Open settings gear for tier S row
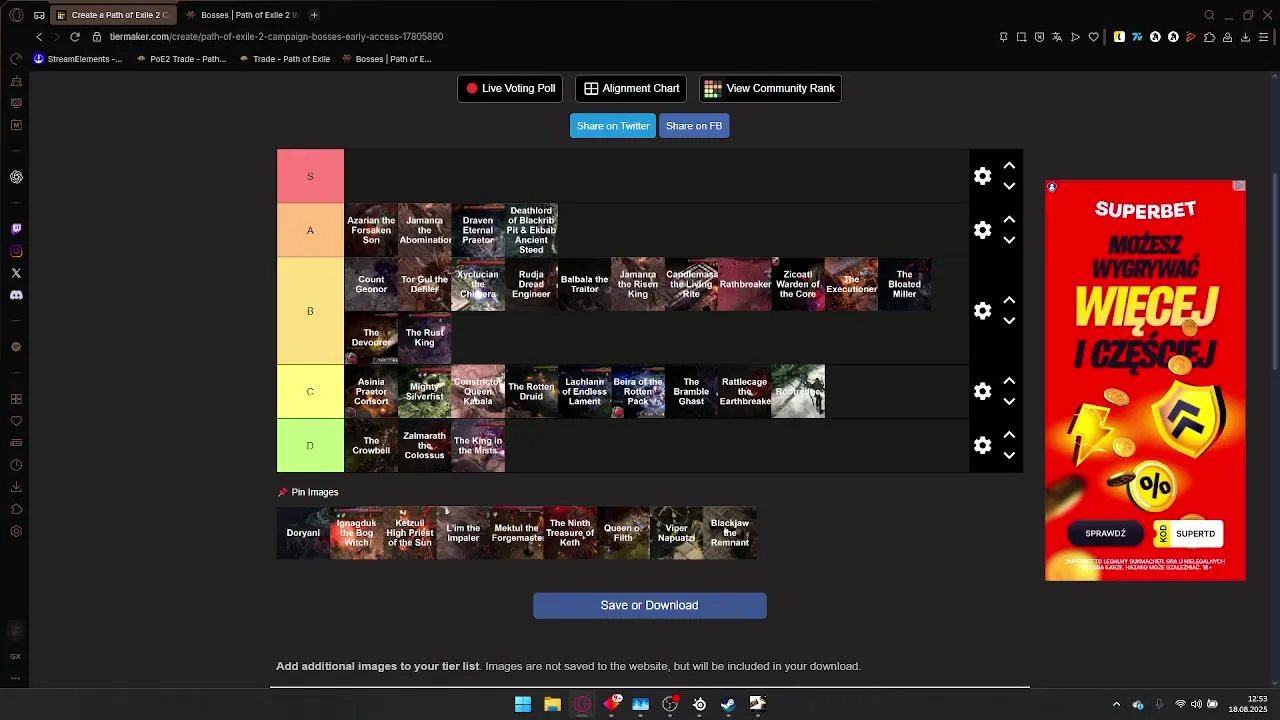1280x720 pixels. 983,176
